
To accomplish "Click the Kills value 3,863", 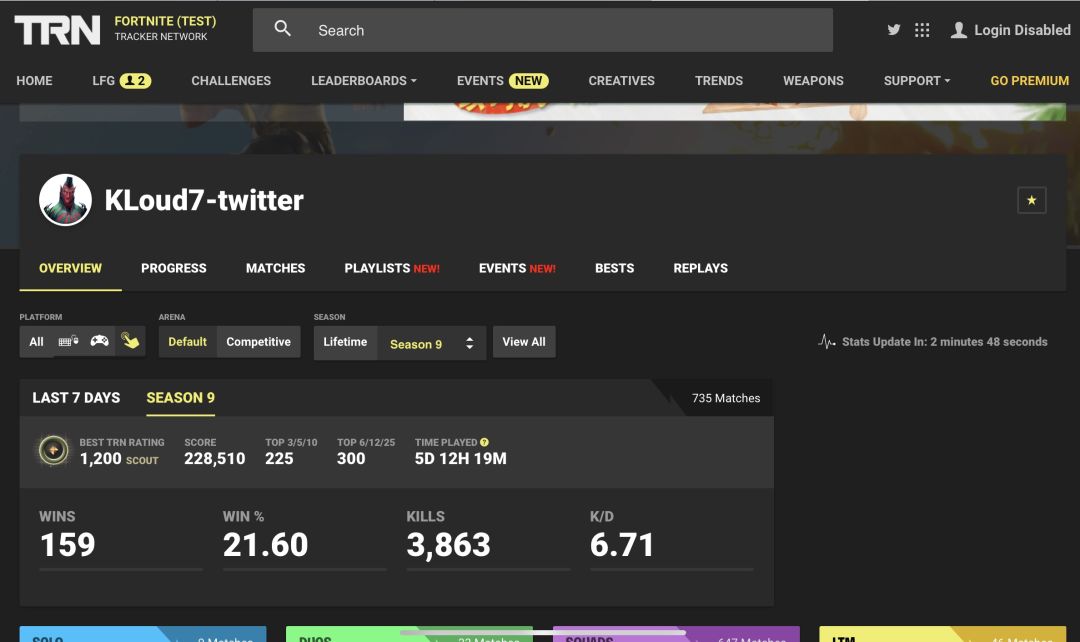I will point(448,545).
